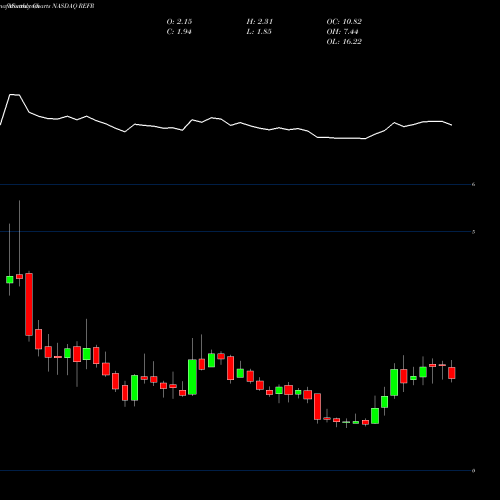Viewport: 500px width, 500px height.
Task: Click the NASDAQ REFR chart title
Action: pos(74,6)
